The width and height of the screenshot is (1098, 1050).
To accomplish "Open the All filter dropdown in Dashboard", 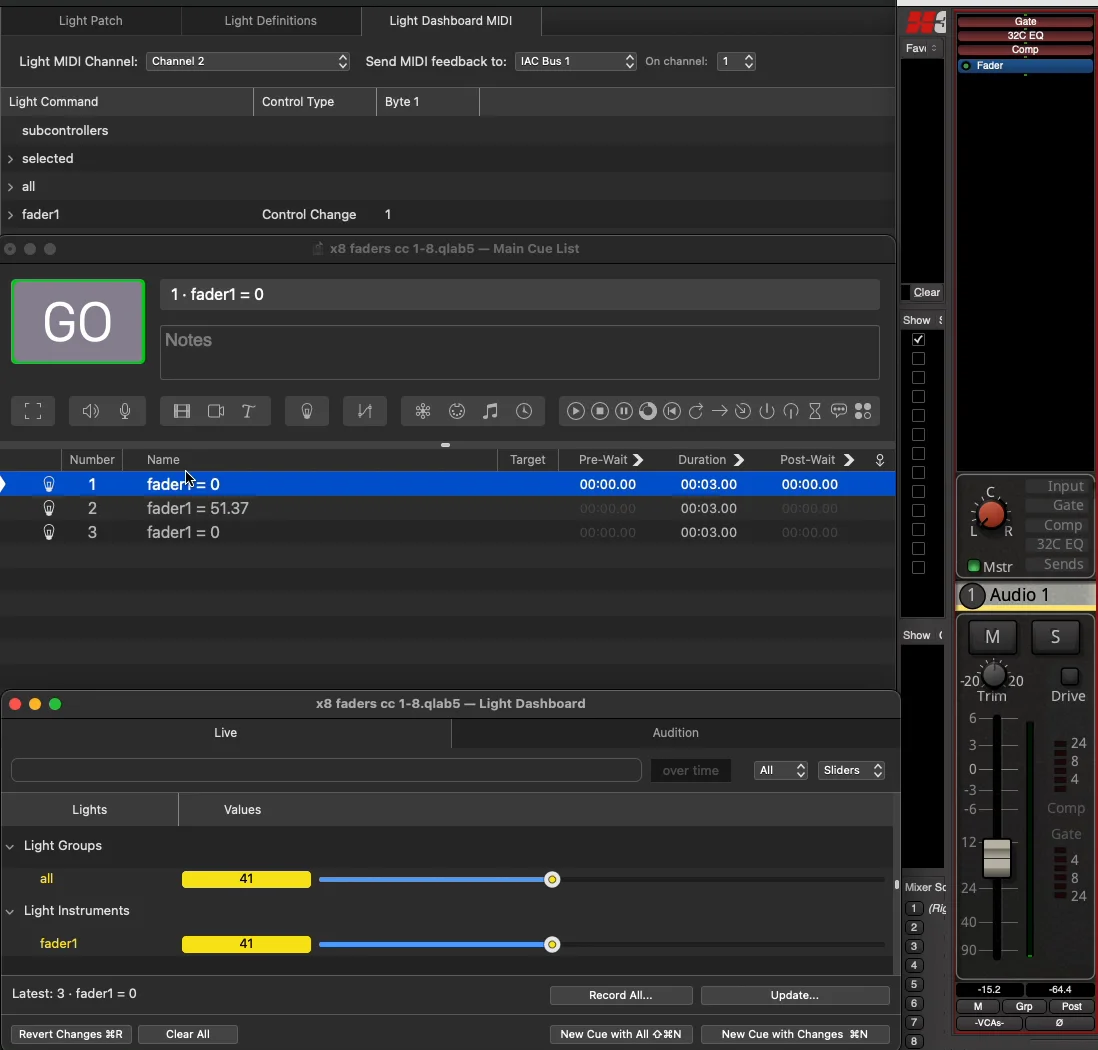I will [781, 770].
